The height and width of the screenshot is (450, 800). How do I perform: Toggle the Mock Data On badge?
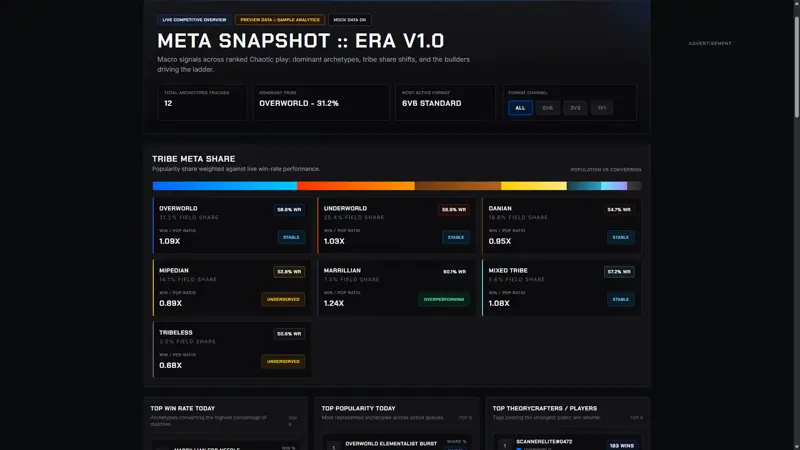349,20
